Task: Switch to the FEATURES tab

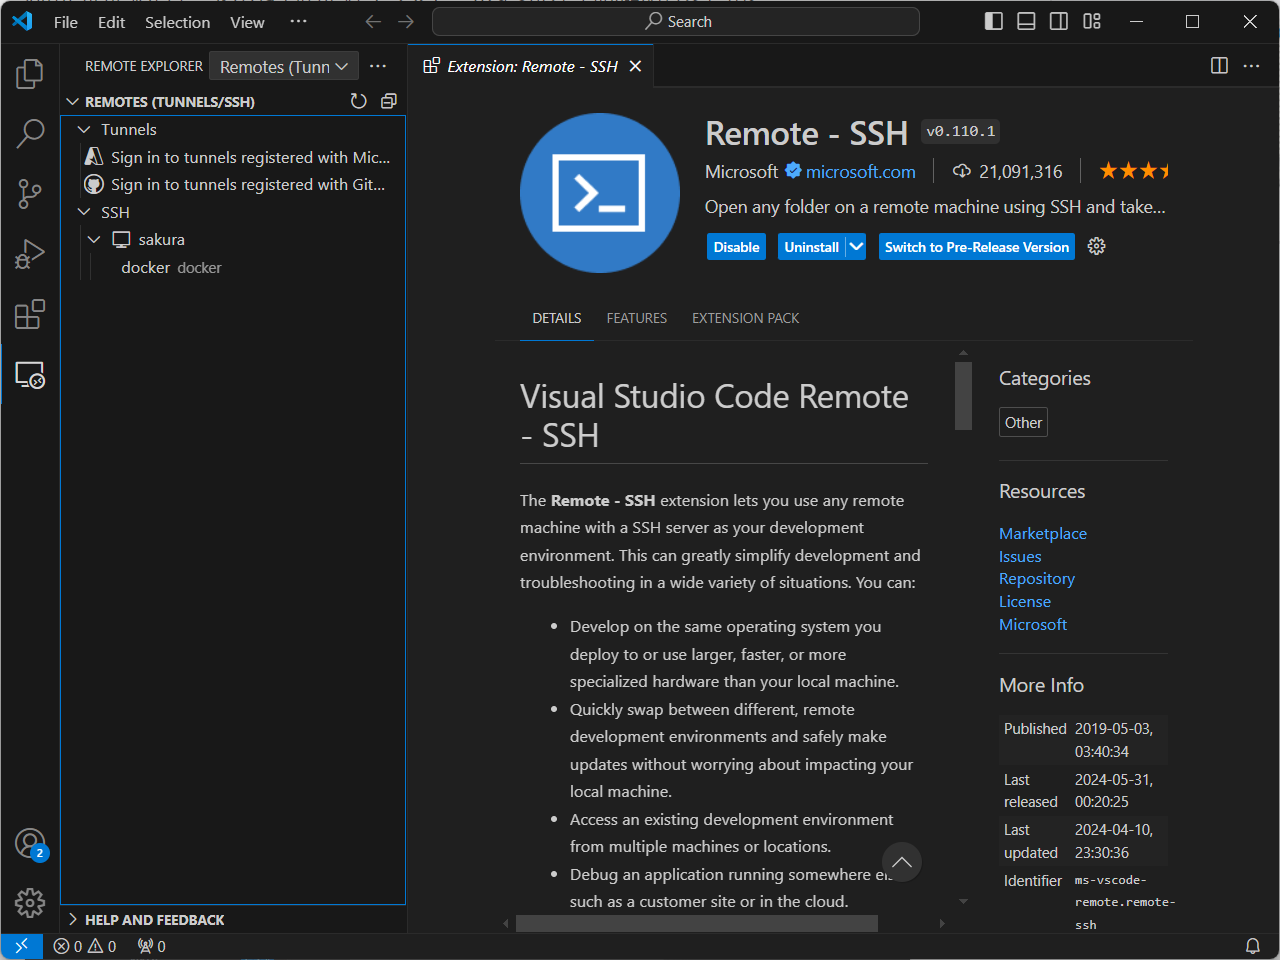Action: click(x=637, y=318)
